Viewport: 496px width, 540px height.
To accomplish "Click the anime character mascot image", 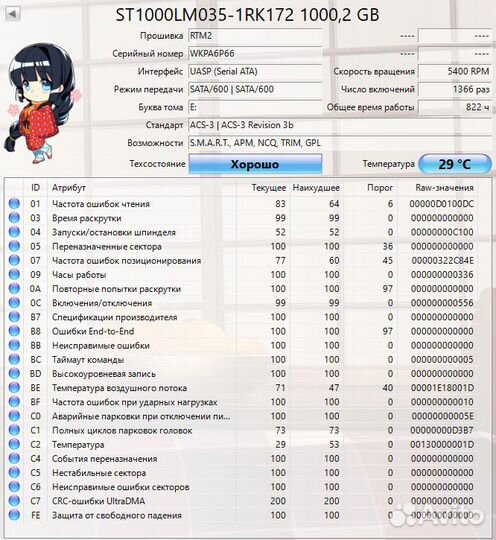I will [x=42, y=103].
